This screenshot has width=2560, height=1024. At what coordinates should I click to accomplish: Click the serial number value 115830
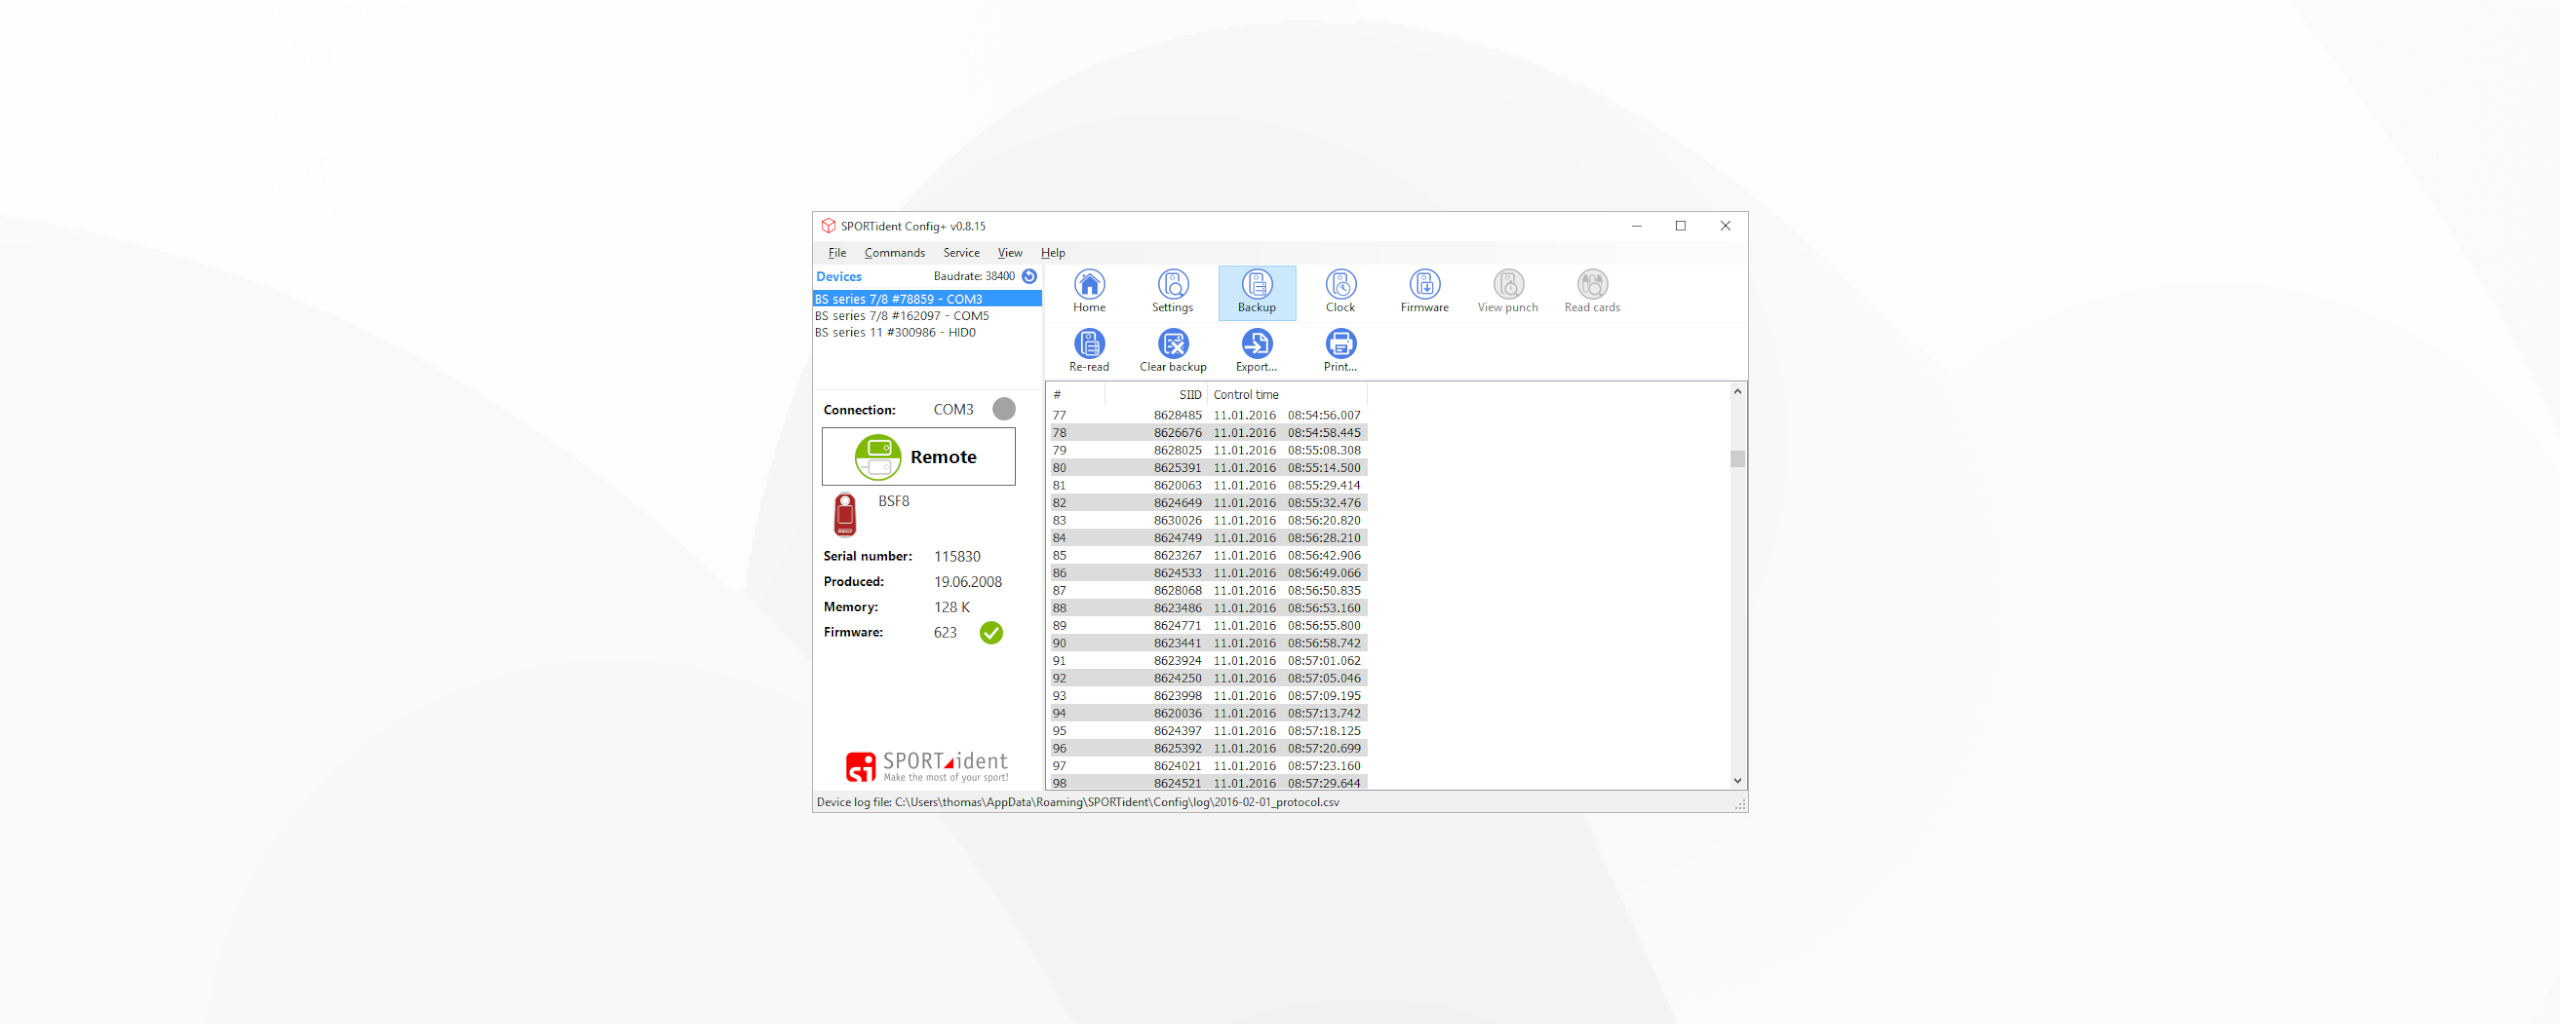click(957, 556)
